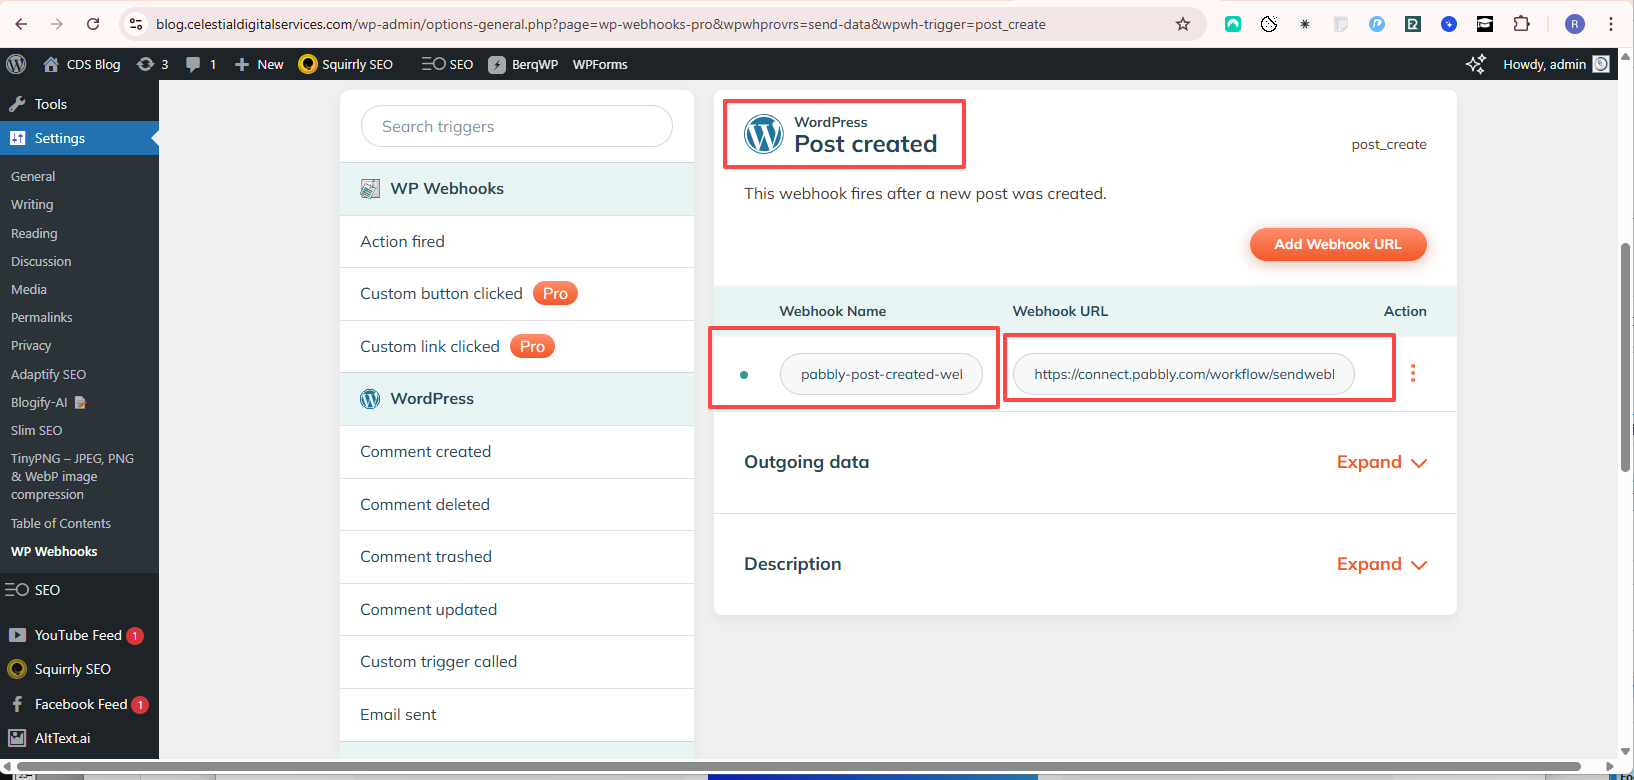
Task: Open the updates counter showing 3
Action: click(x=152, y=64)
